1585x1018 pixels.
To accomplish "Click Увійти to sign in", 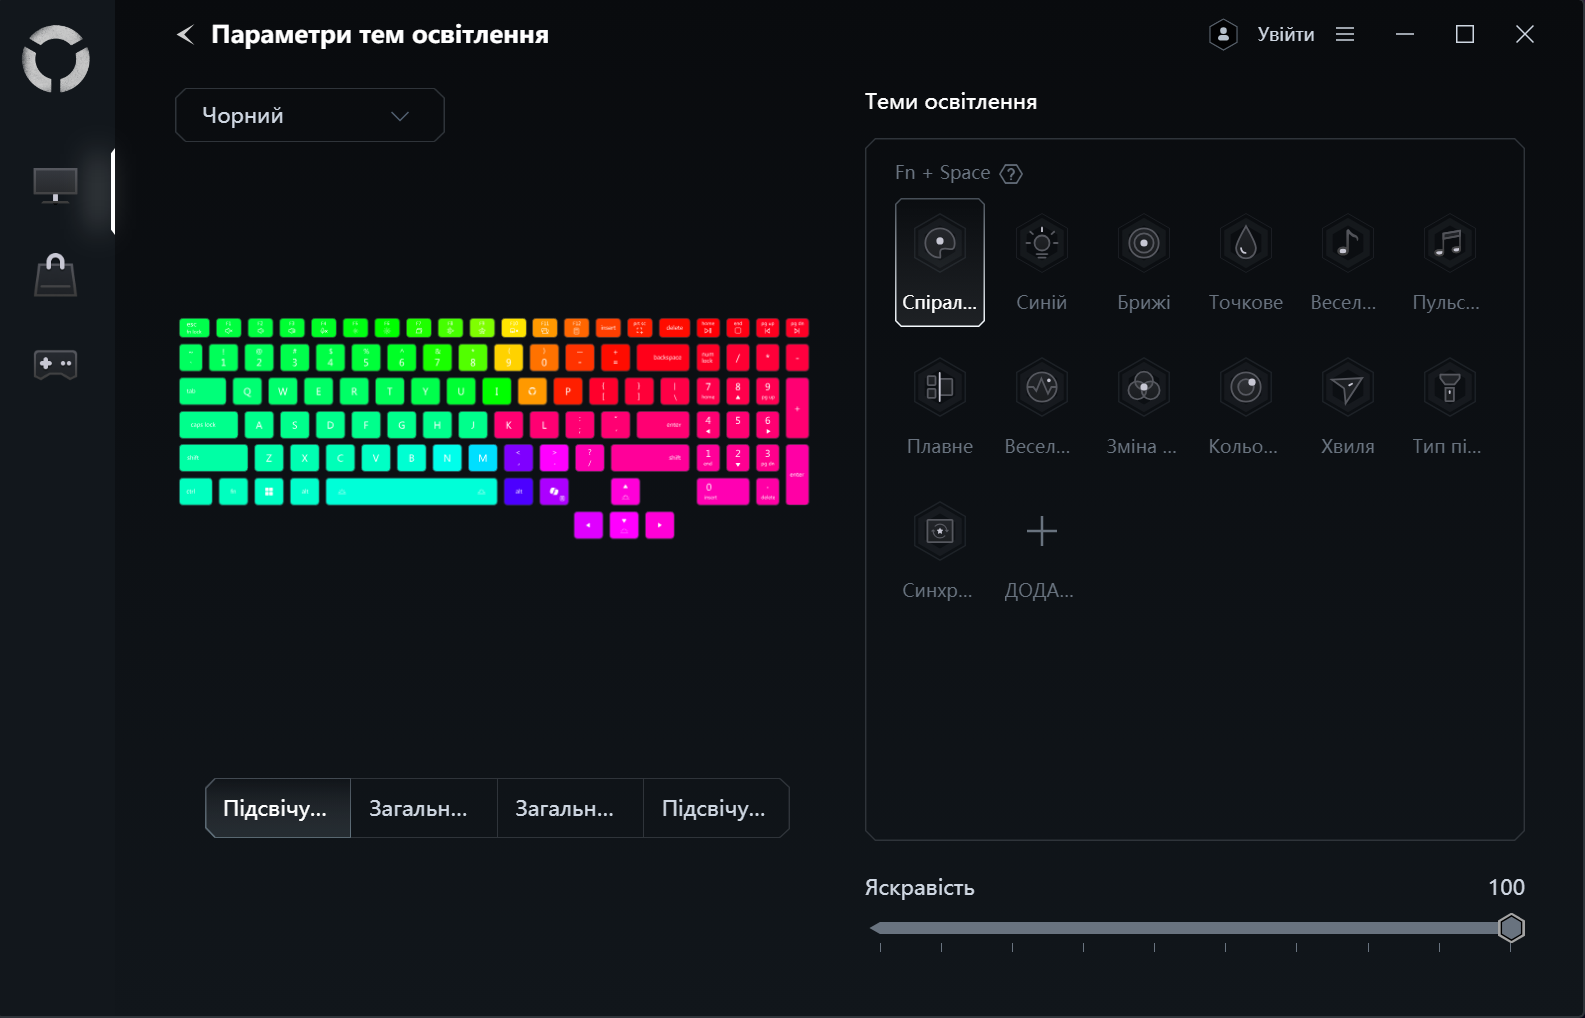I will click(x=1286, y=34).
